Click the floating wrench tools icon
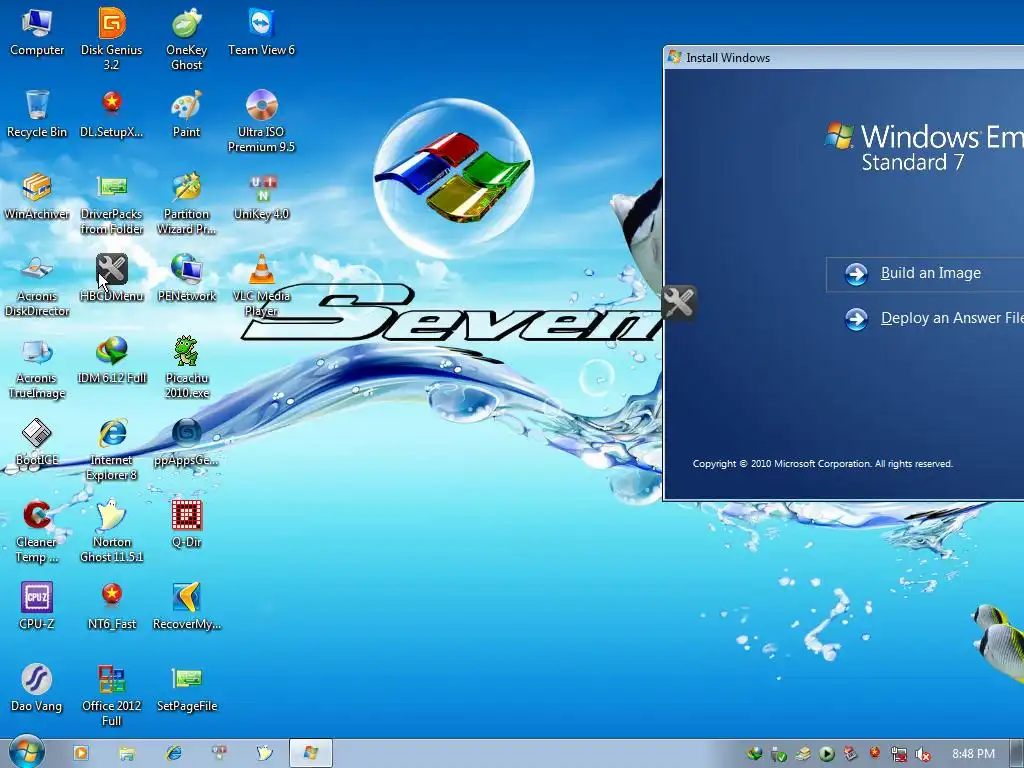1024x768 pixels. click(679, 302)
